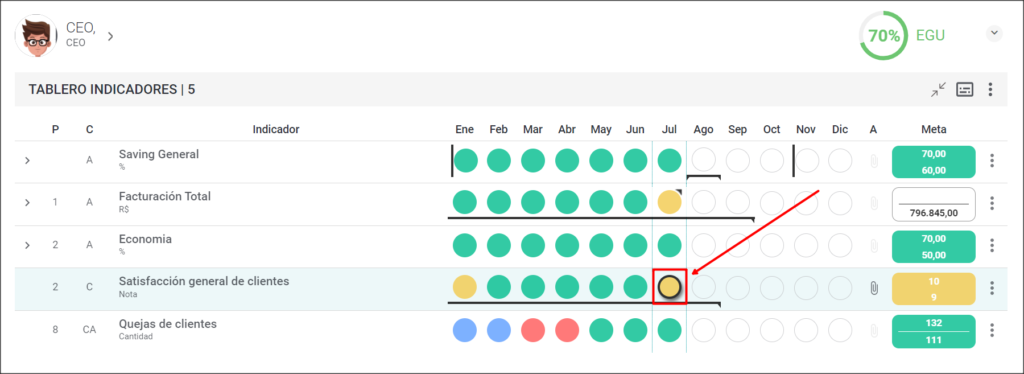Open attachment clip for Satisfacción general de clientes

[x=874, y=288]
